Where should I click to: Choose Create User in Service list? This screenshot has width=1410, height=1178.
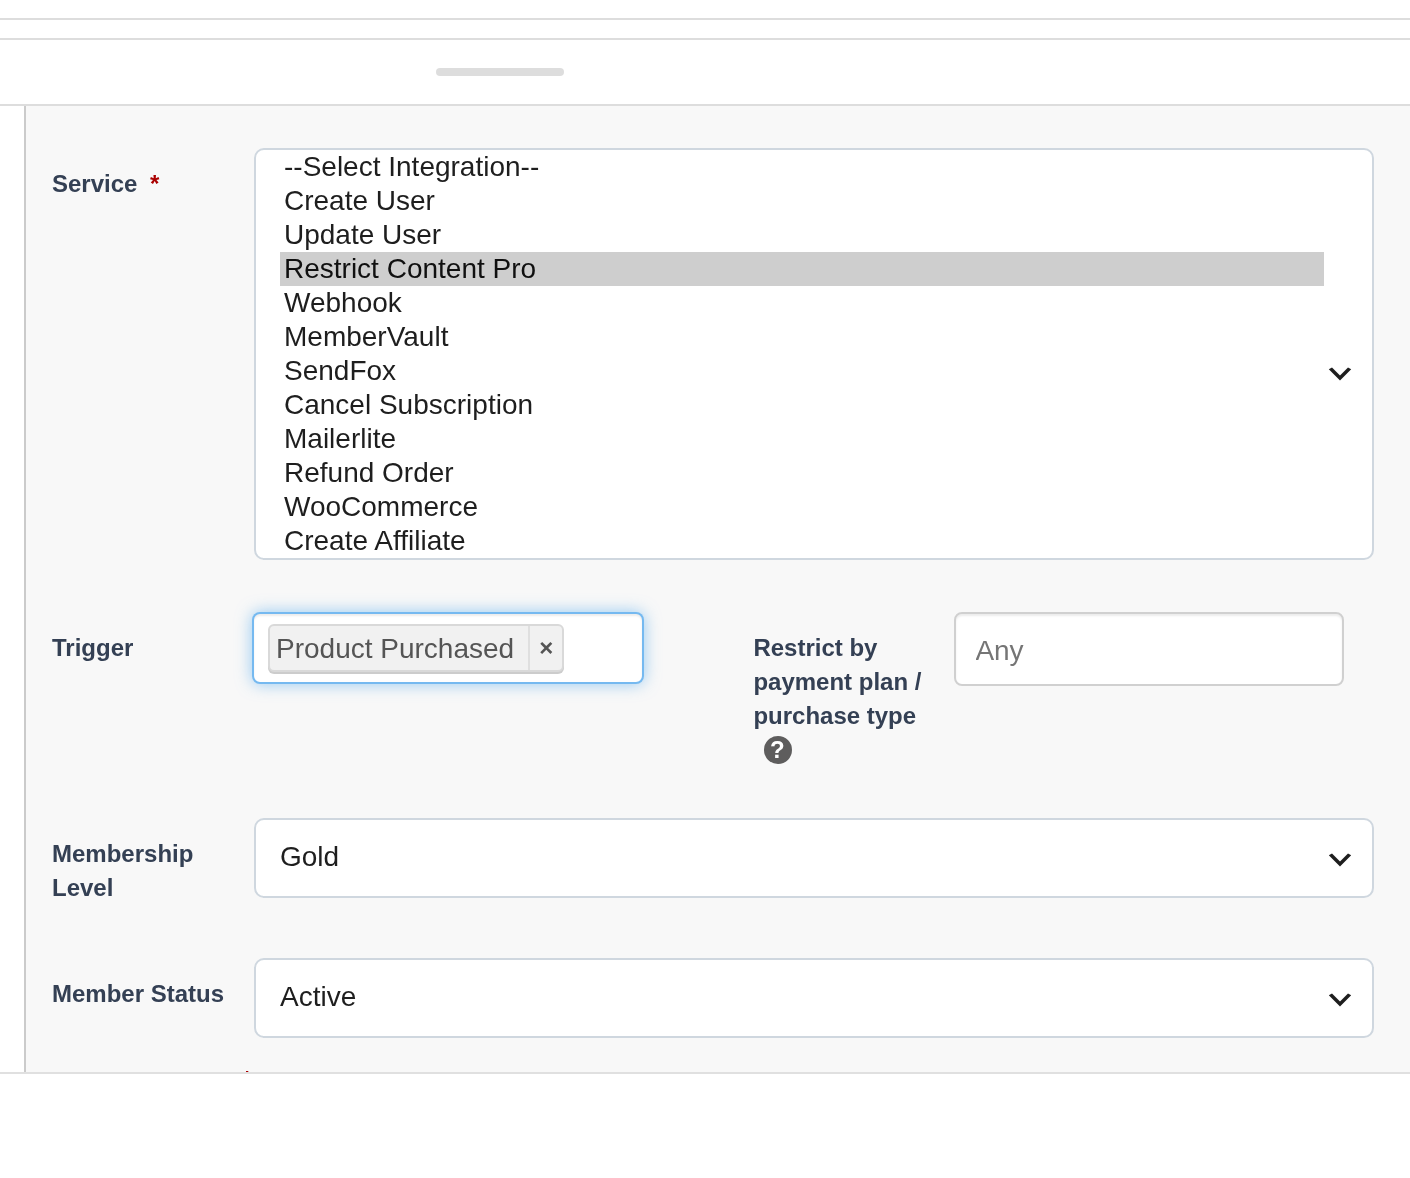pyautogui.click(x=802, y=201)
